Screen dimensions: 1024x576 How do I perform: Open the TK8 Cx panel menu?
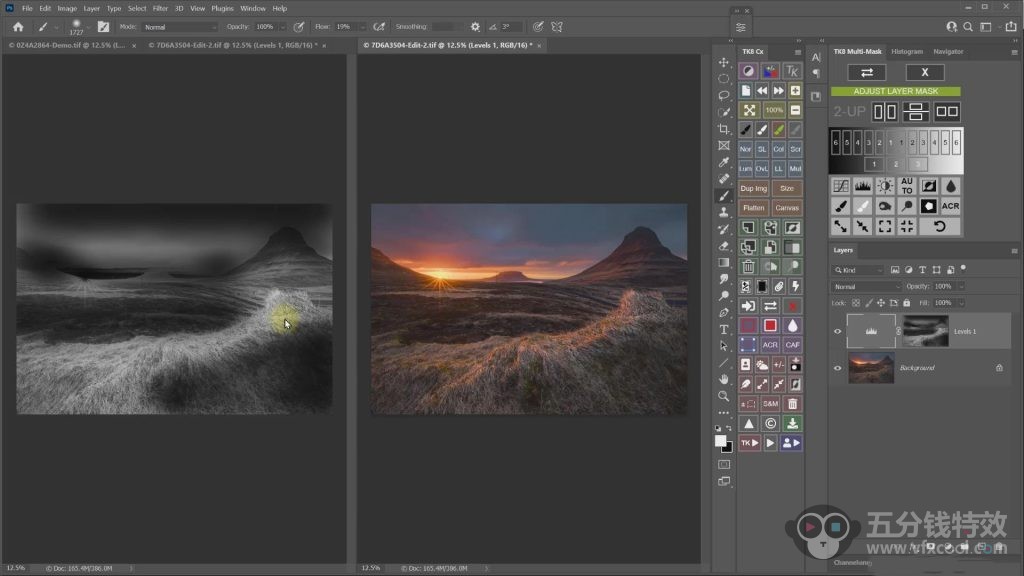coord(797,52)
